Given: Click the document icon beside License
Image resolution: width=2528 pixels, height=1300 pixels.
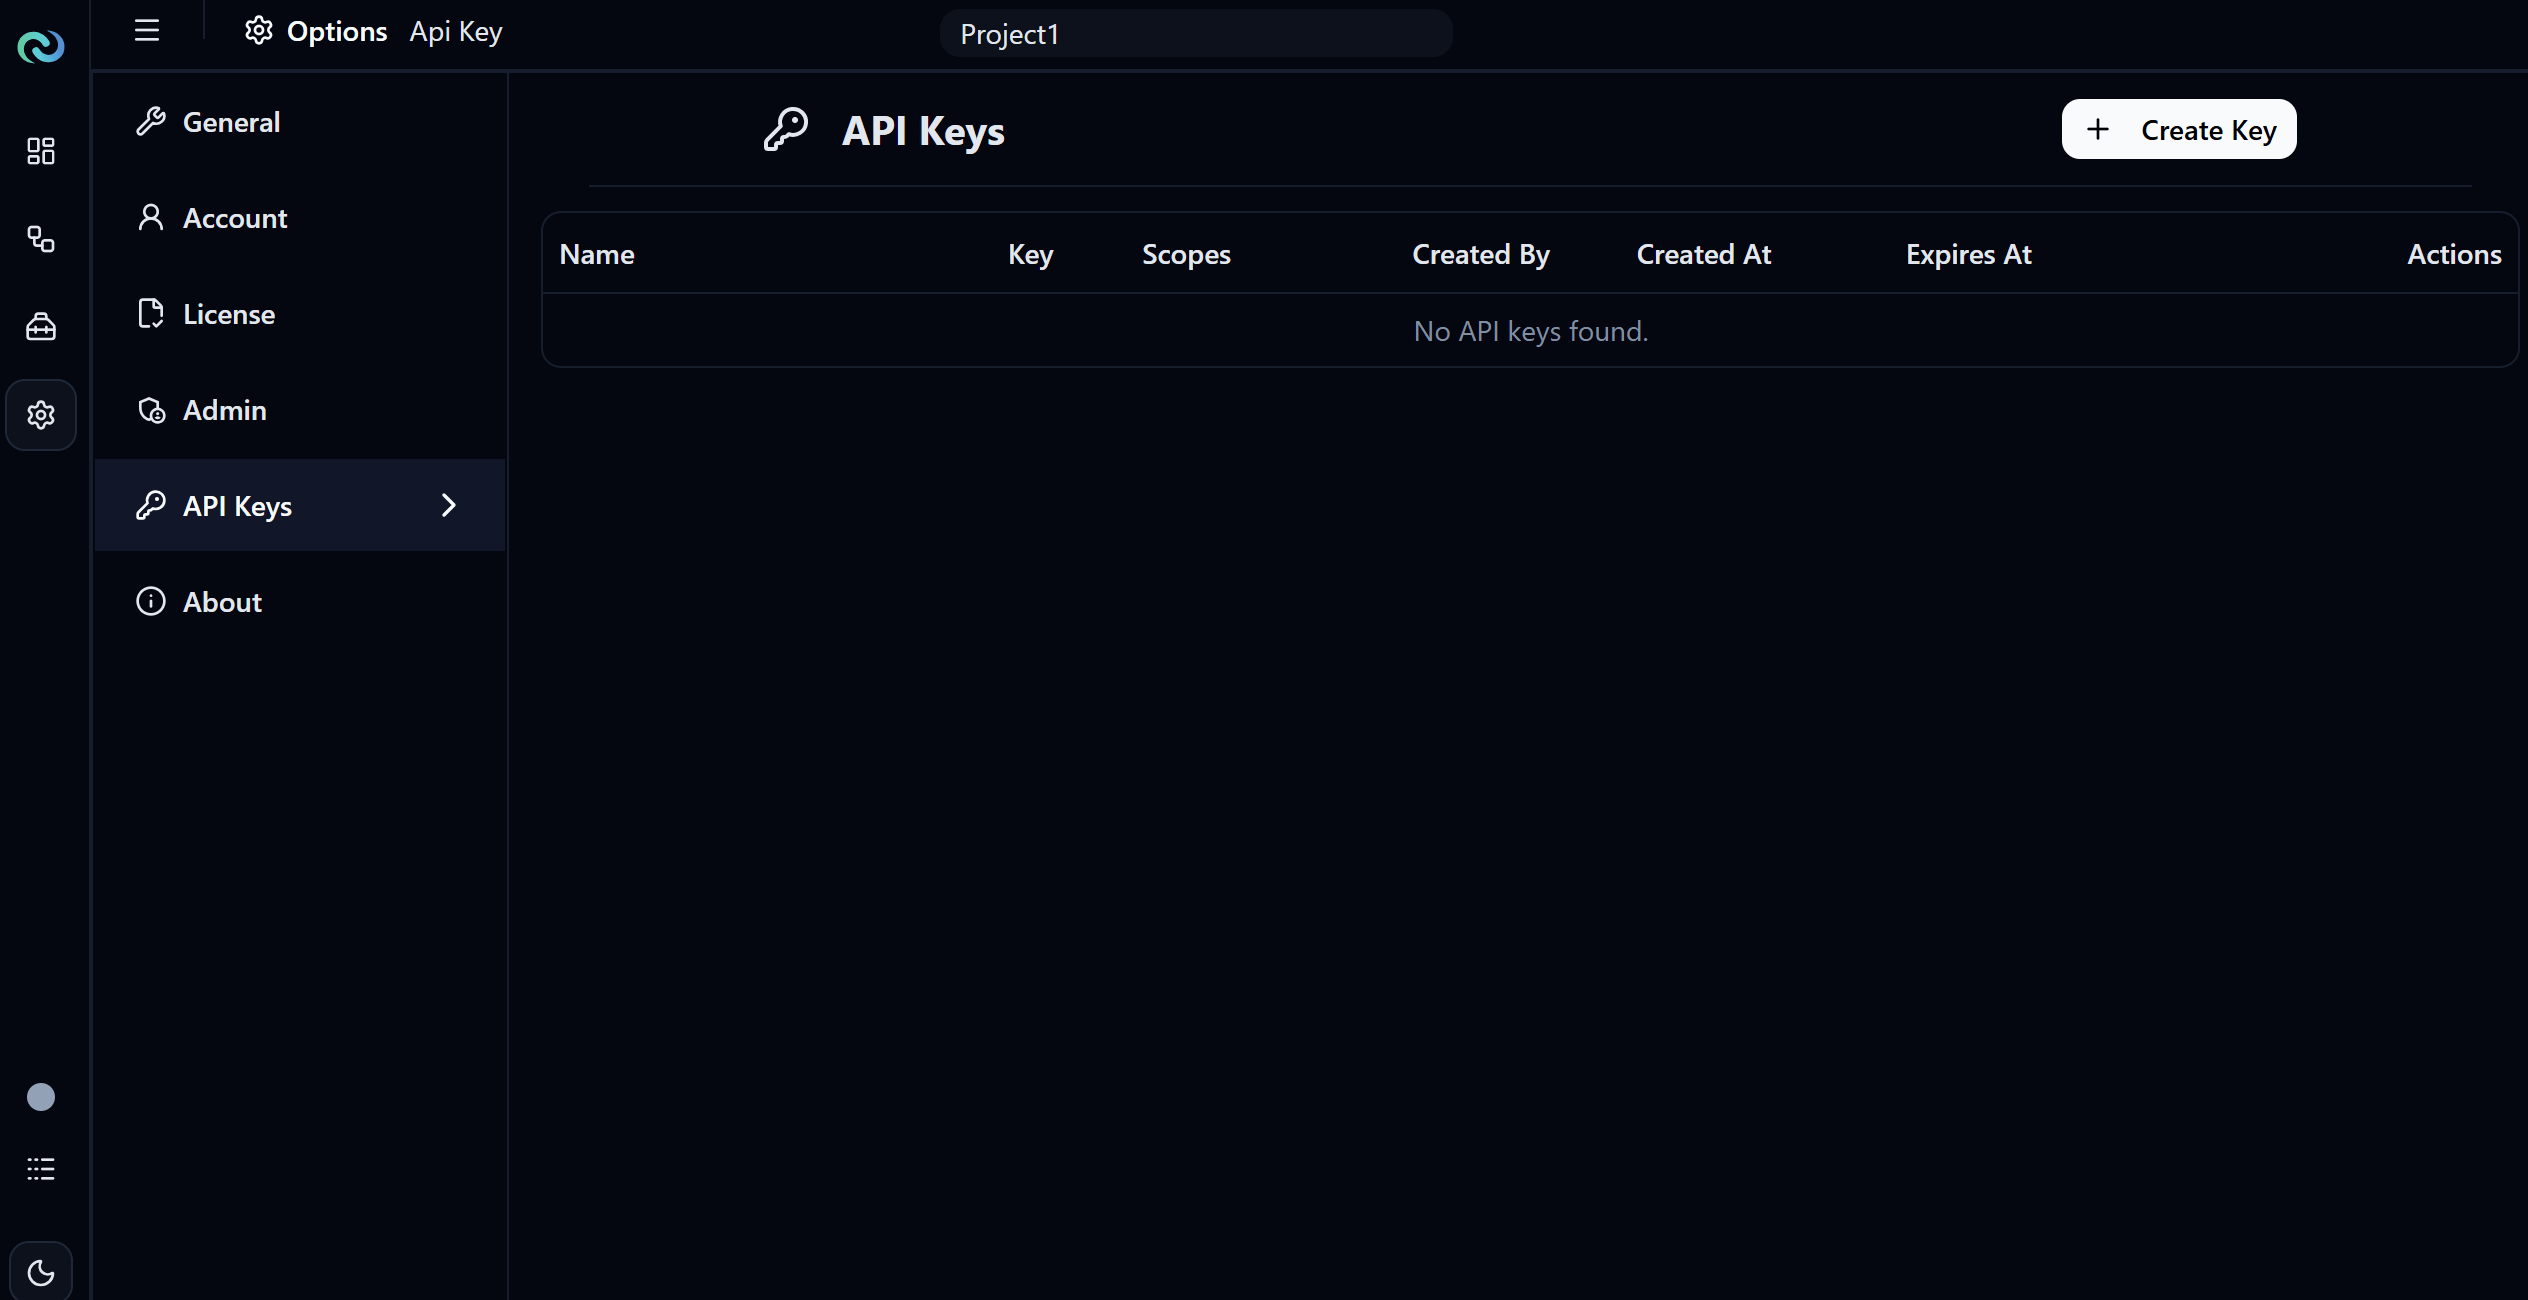Looking at the screenshot, I should tap(151, 314).
